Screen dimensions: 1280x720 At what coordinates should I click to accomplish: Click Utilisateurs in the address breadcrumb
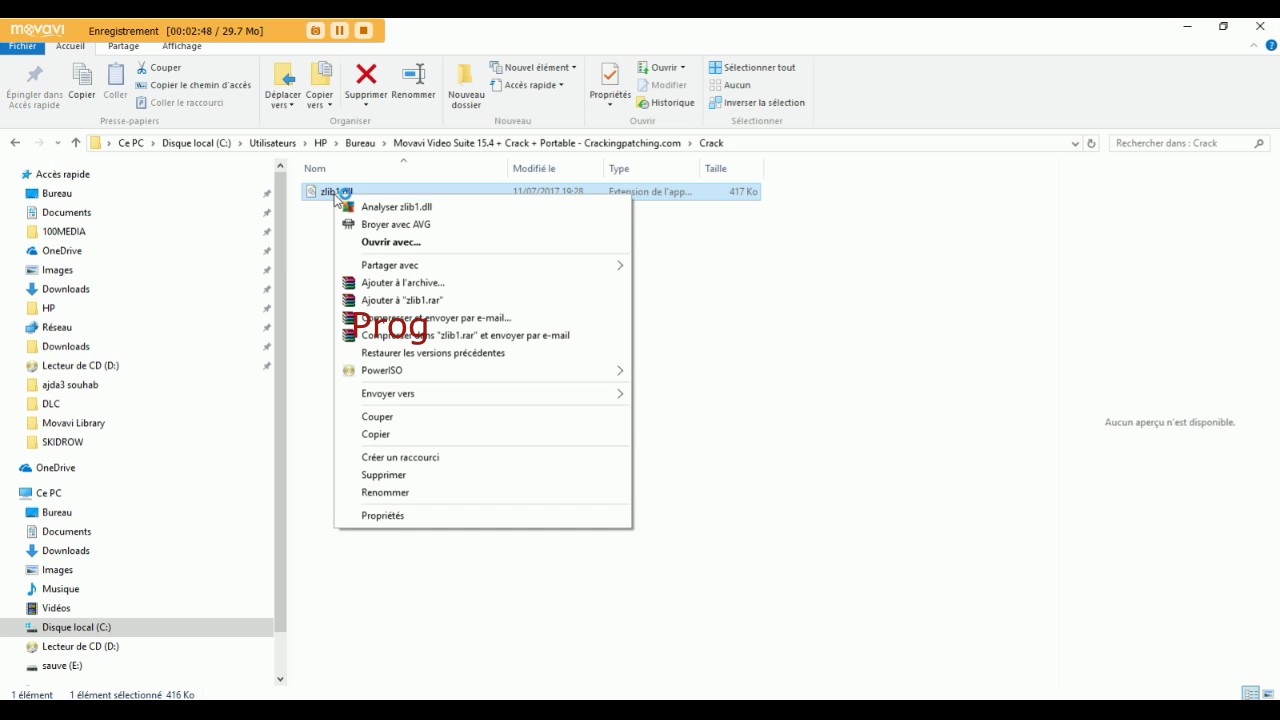tap(273, 143)
